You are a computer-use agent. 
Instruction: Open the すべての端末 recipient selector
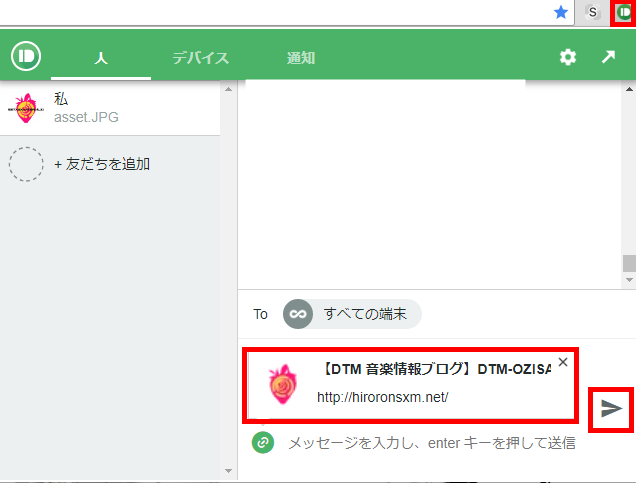coord(364,314)
